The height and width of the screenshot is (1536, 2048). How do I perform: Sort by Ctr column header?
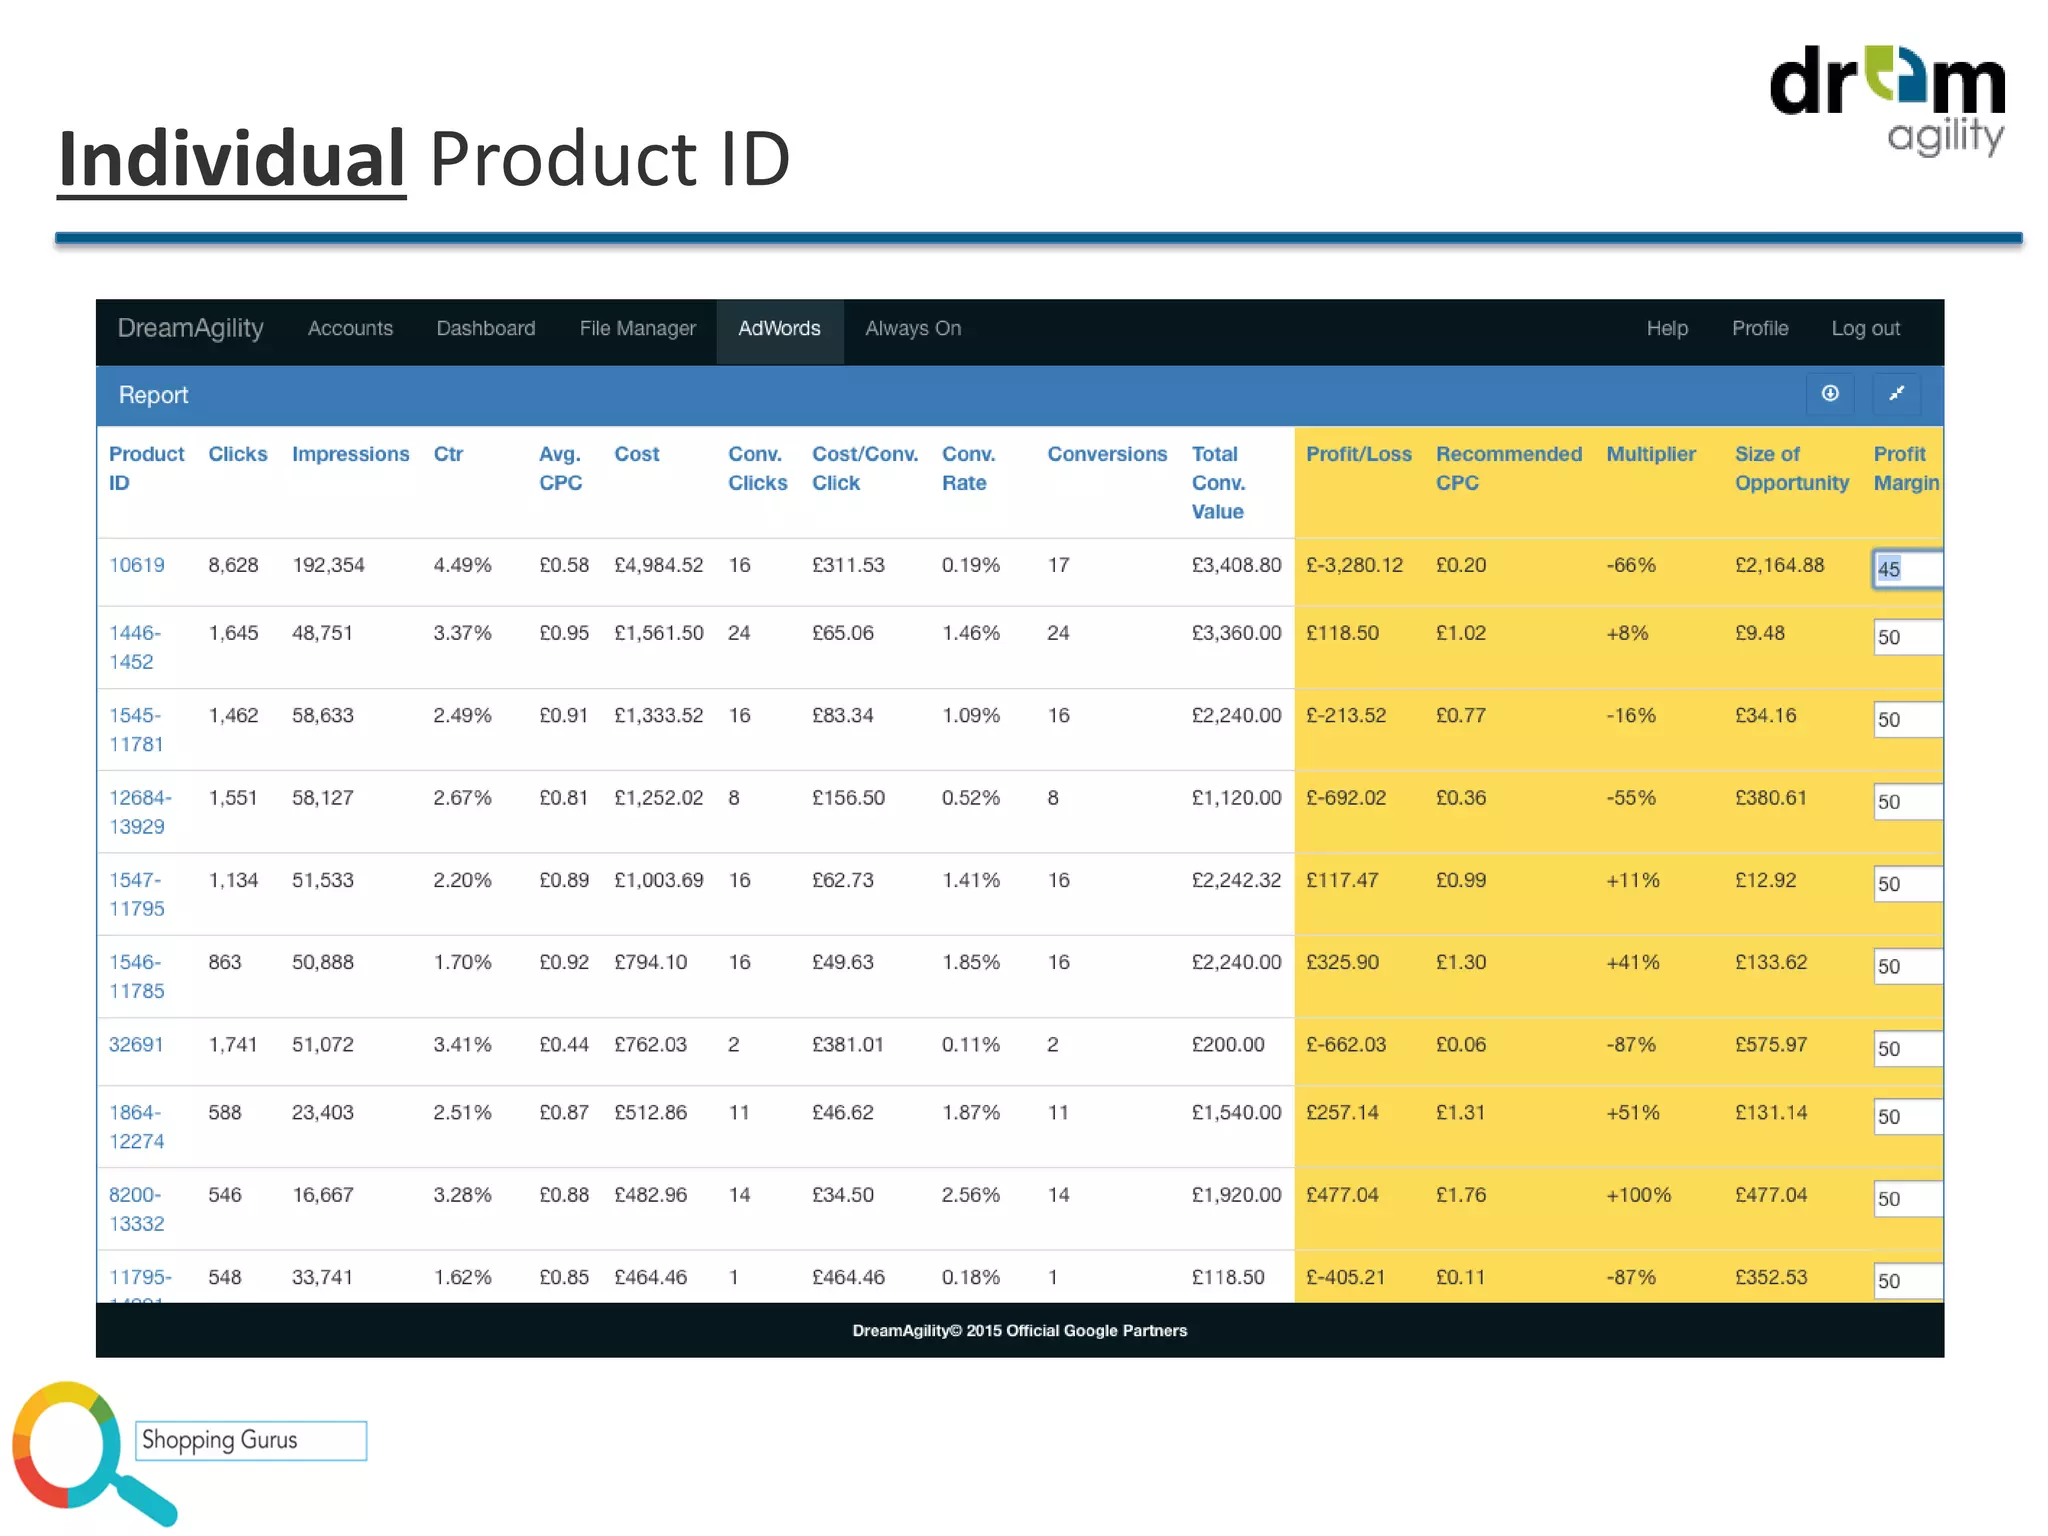tap(448, 454)
